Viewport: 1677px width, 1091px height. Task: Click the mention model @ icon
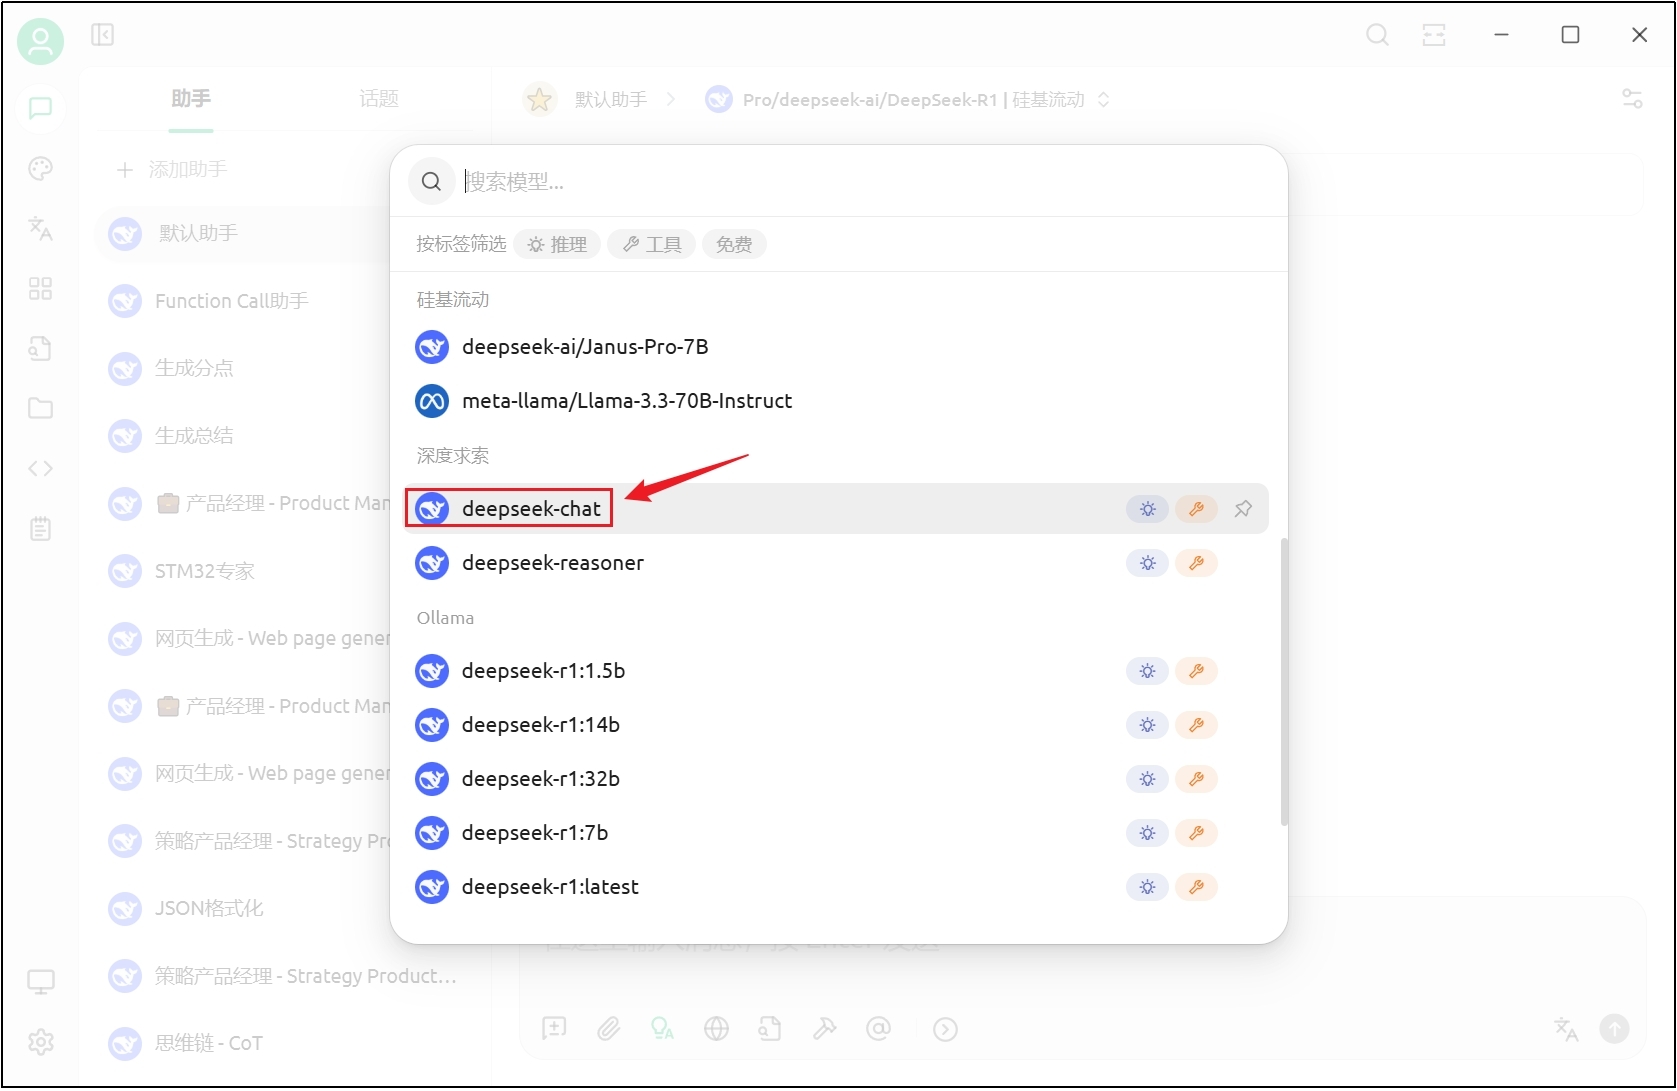click(878, 1028)
